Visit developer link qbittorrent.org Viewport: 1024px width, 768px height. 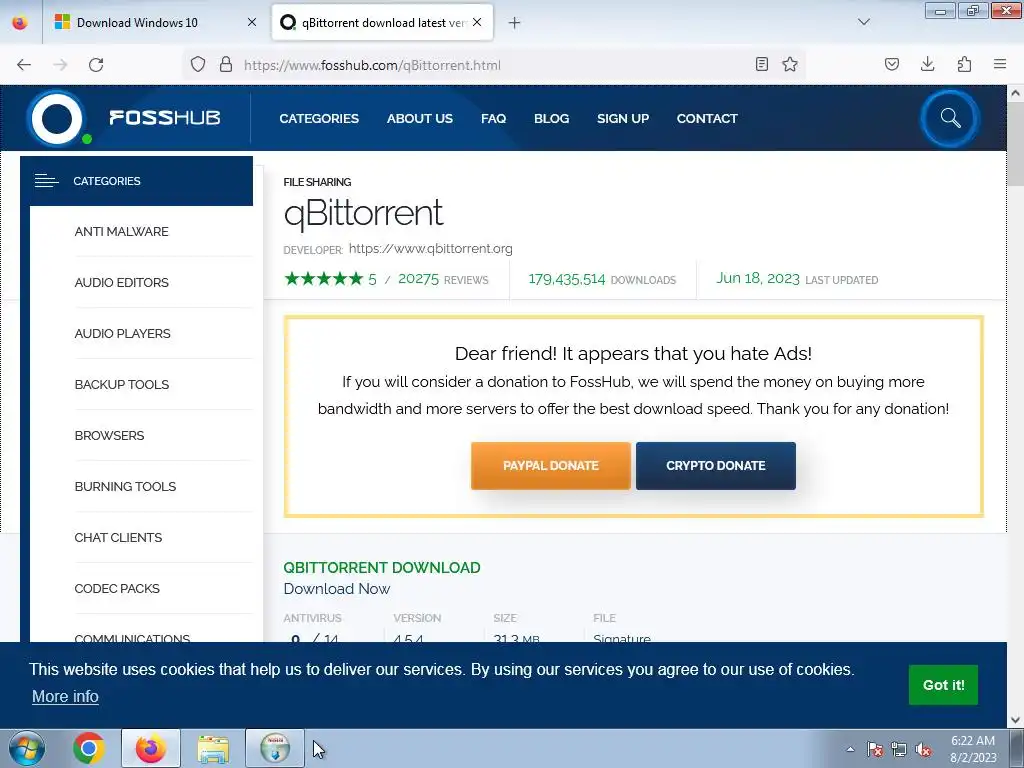(430, 249)
